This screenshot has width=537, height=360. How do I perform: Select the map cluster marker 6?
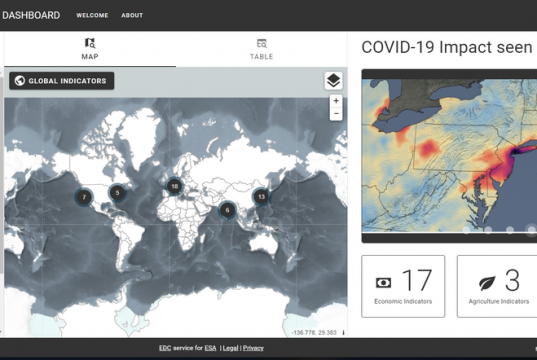(x=227, y=210)
